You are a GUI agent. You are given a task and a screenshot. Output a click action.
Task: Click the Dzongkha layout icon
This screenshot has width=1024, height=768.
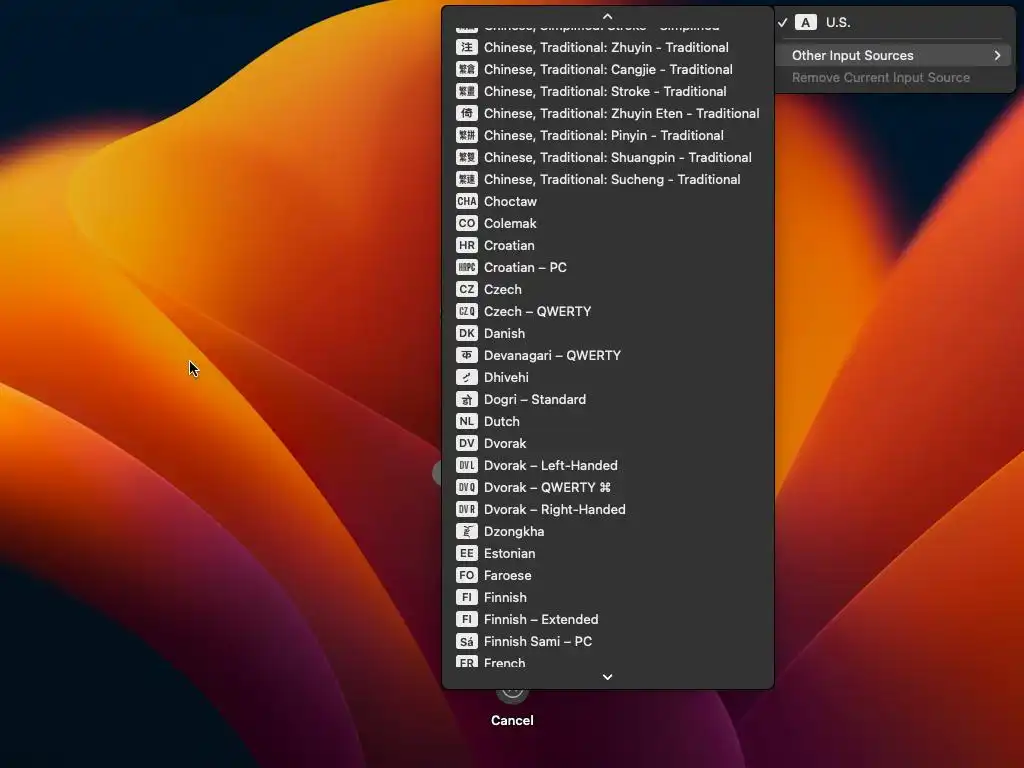[466, 531]
